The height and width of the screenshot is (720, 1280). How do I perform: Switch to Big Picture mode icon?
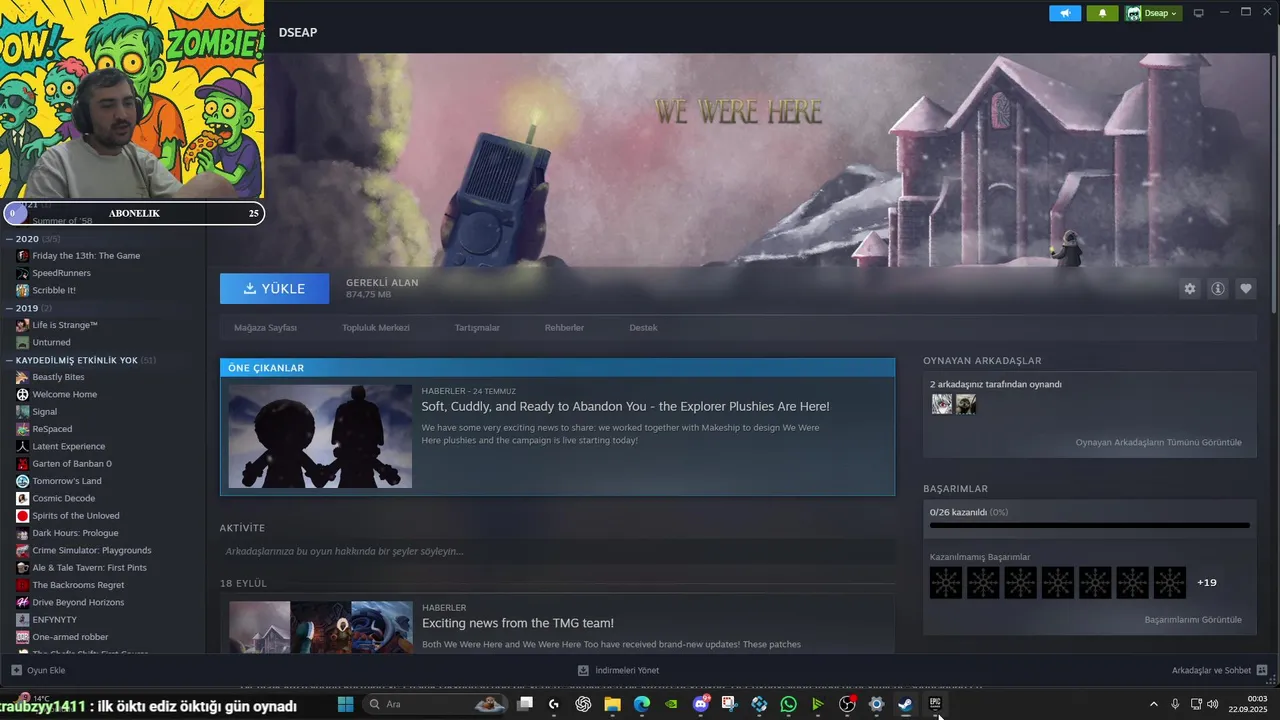[x=1198, y=13]
